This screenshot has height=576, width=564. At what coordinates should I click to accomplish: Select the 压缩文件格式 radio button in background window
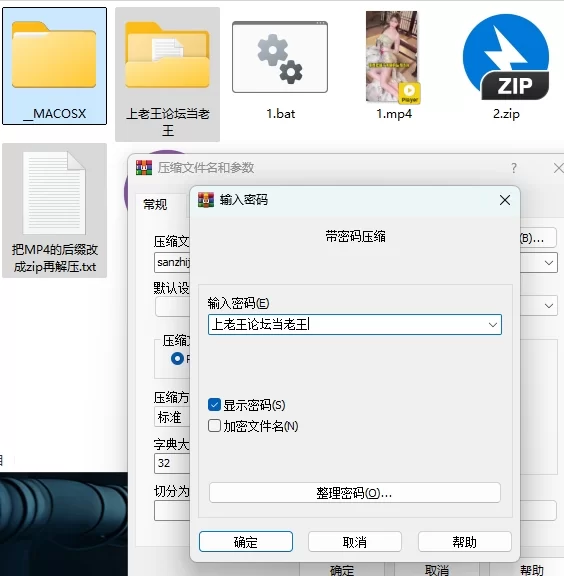coord(177,359)
